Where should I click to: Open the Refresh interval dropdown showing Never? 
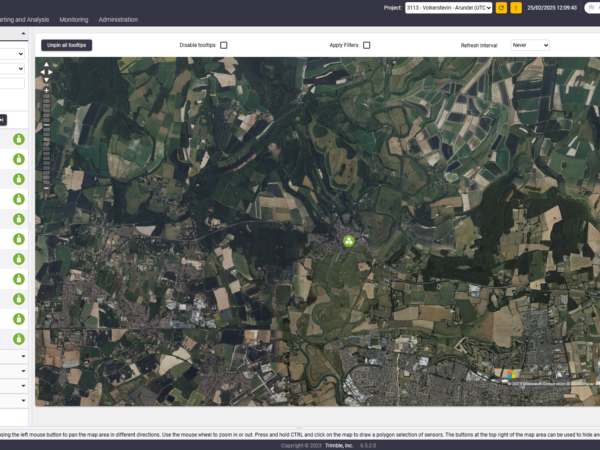[530, 45]
